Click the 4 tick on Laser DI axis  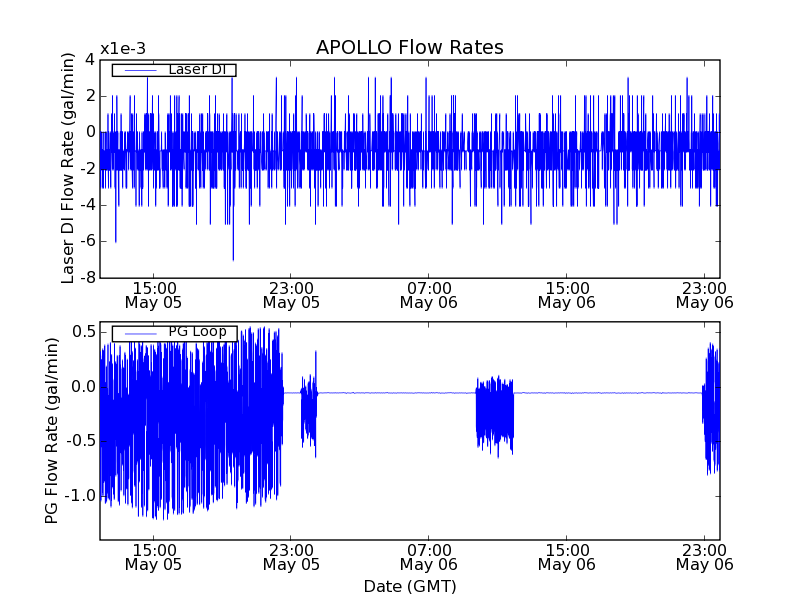pos(90,60)
